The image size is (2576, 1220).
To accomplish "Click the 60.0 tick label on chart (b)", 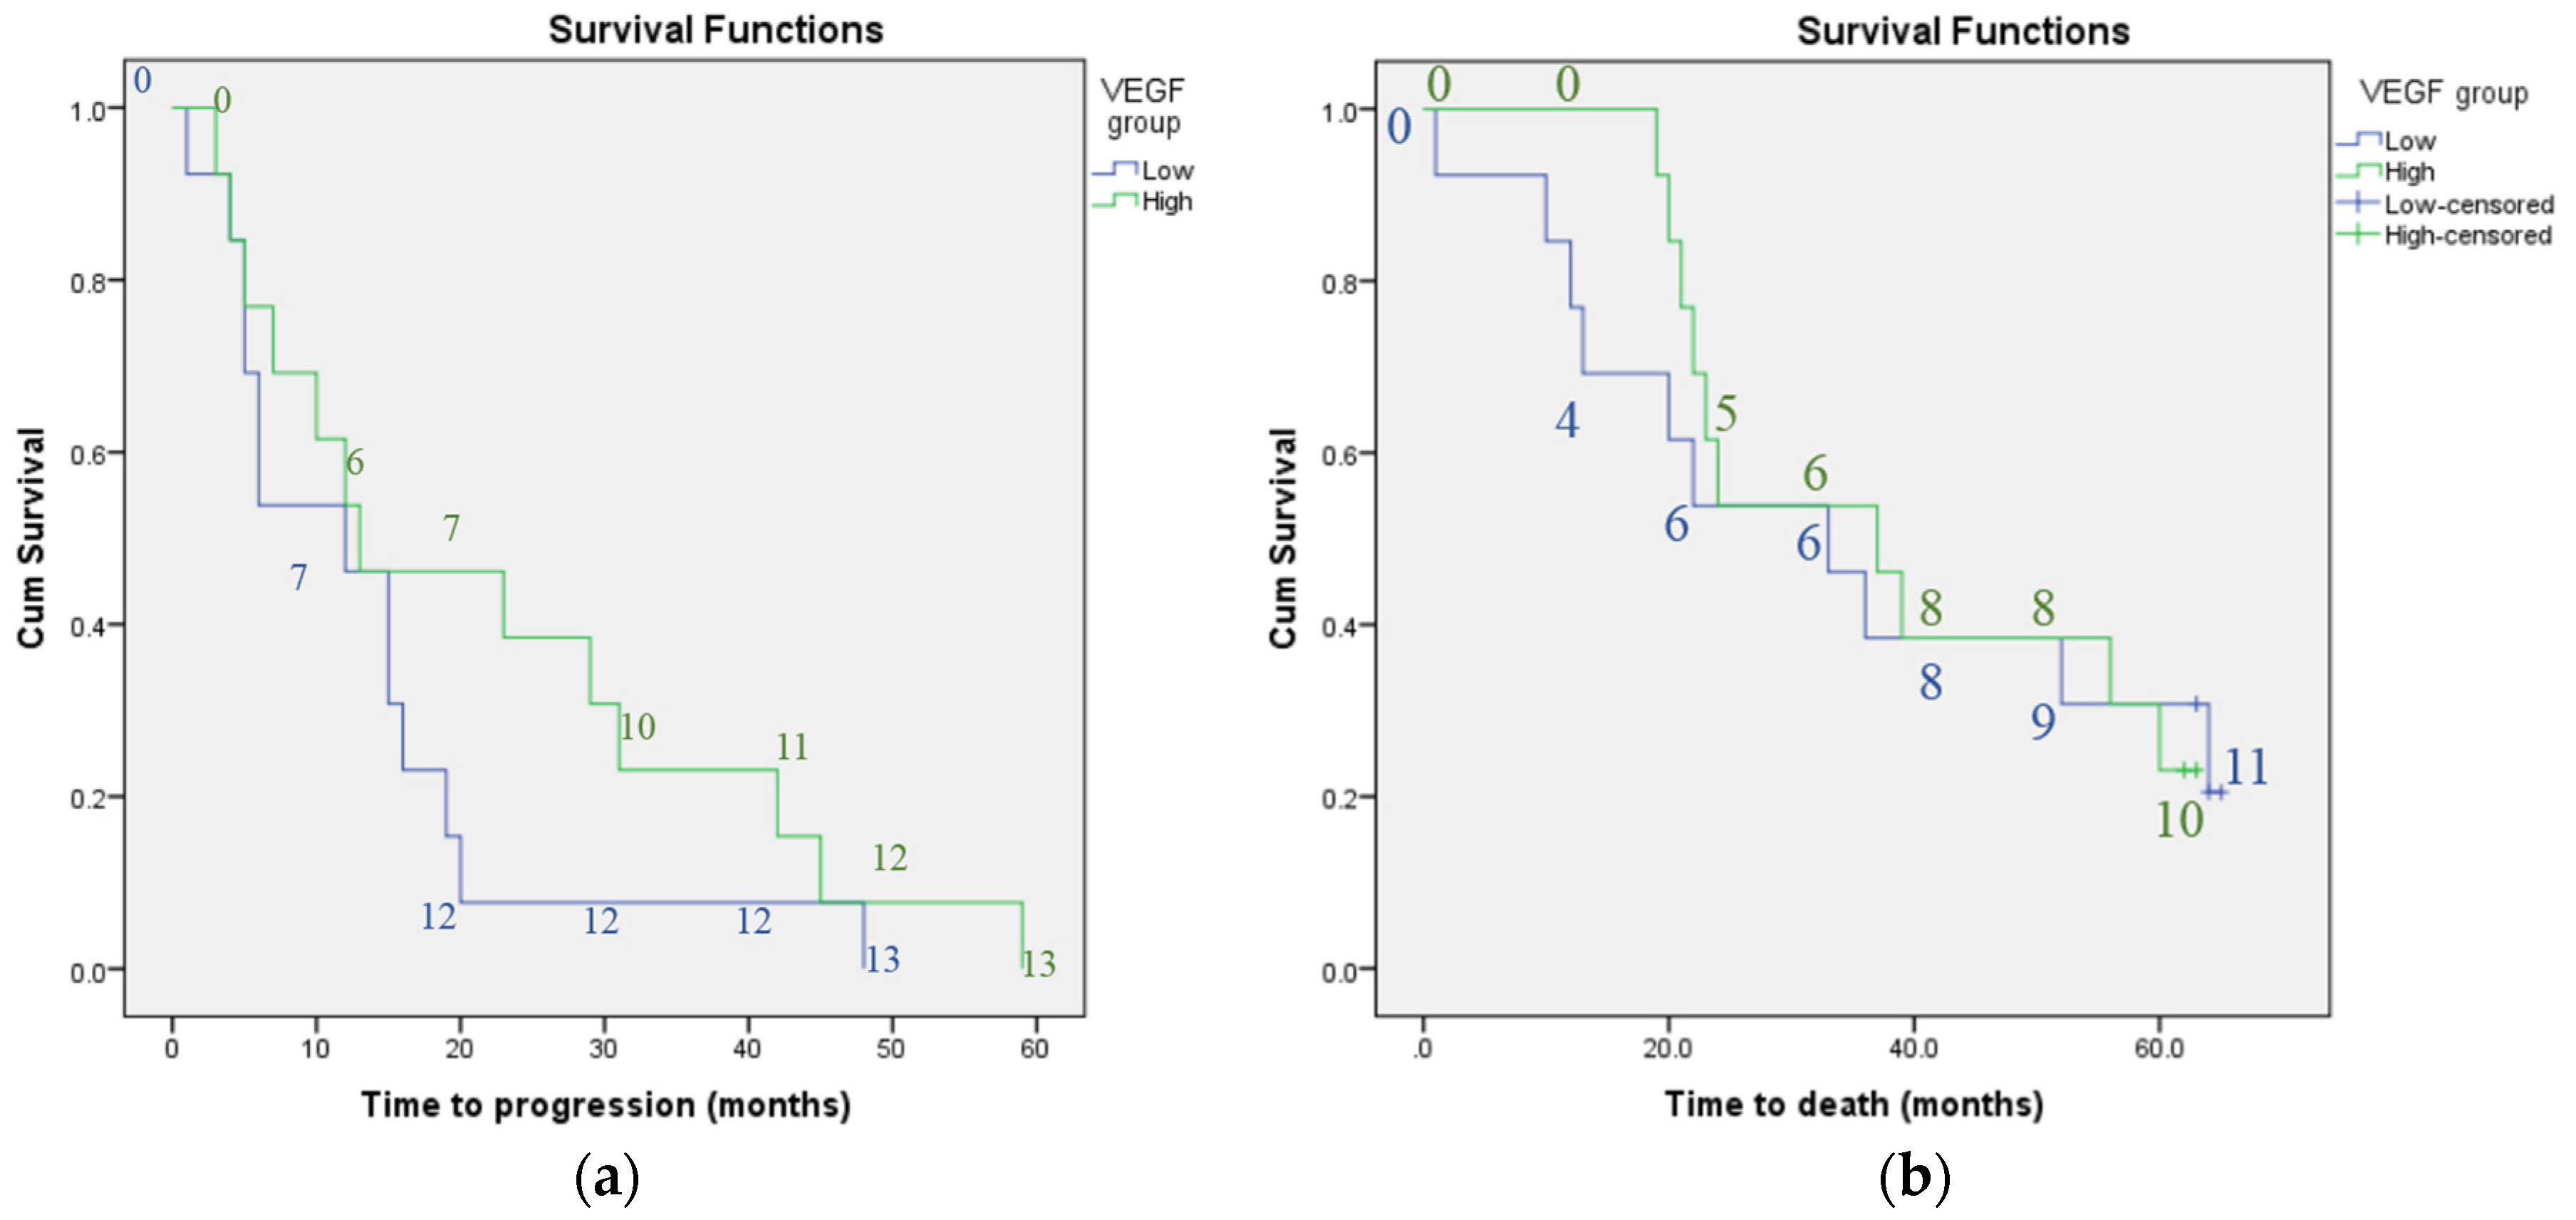I will coord(2159,1049).
